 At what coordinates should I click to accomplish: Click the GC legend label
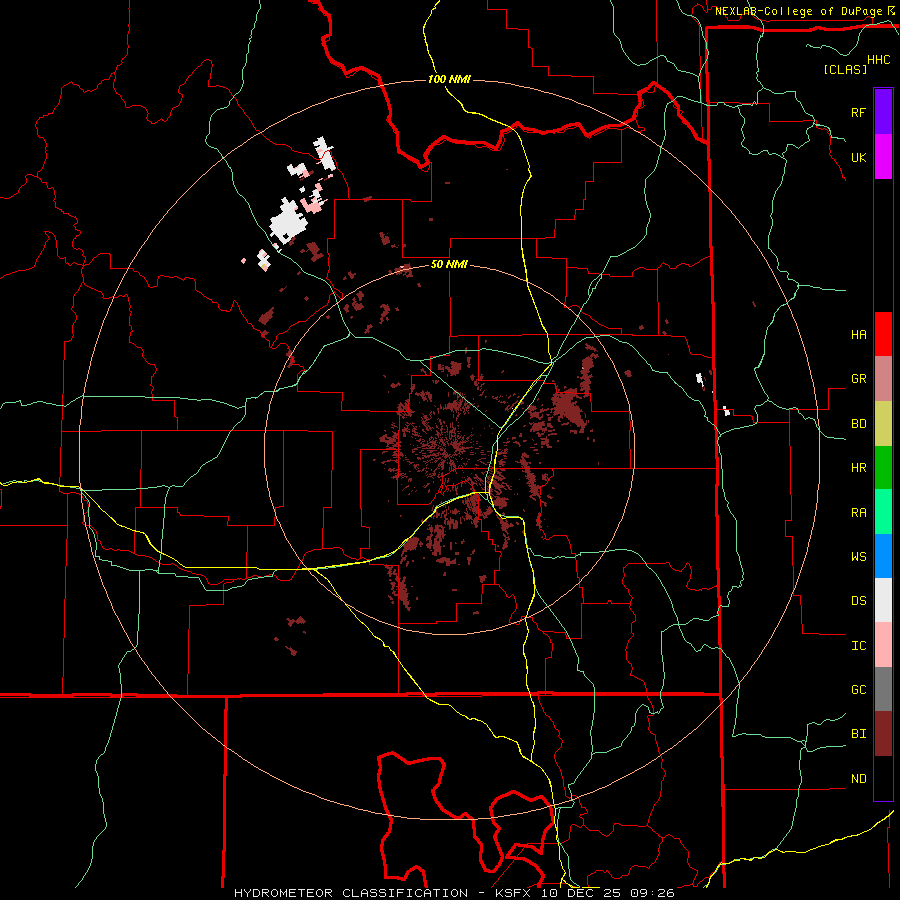(x=858, y=690)
